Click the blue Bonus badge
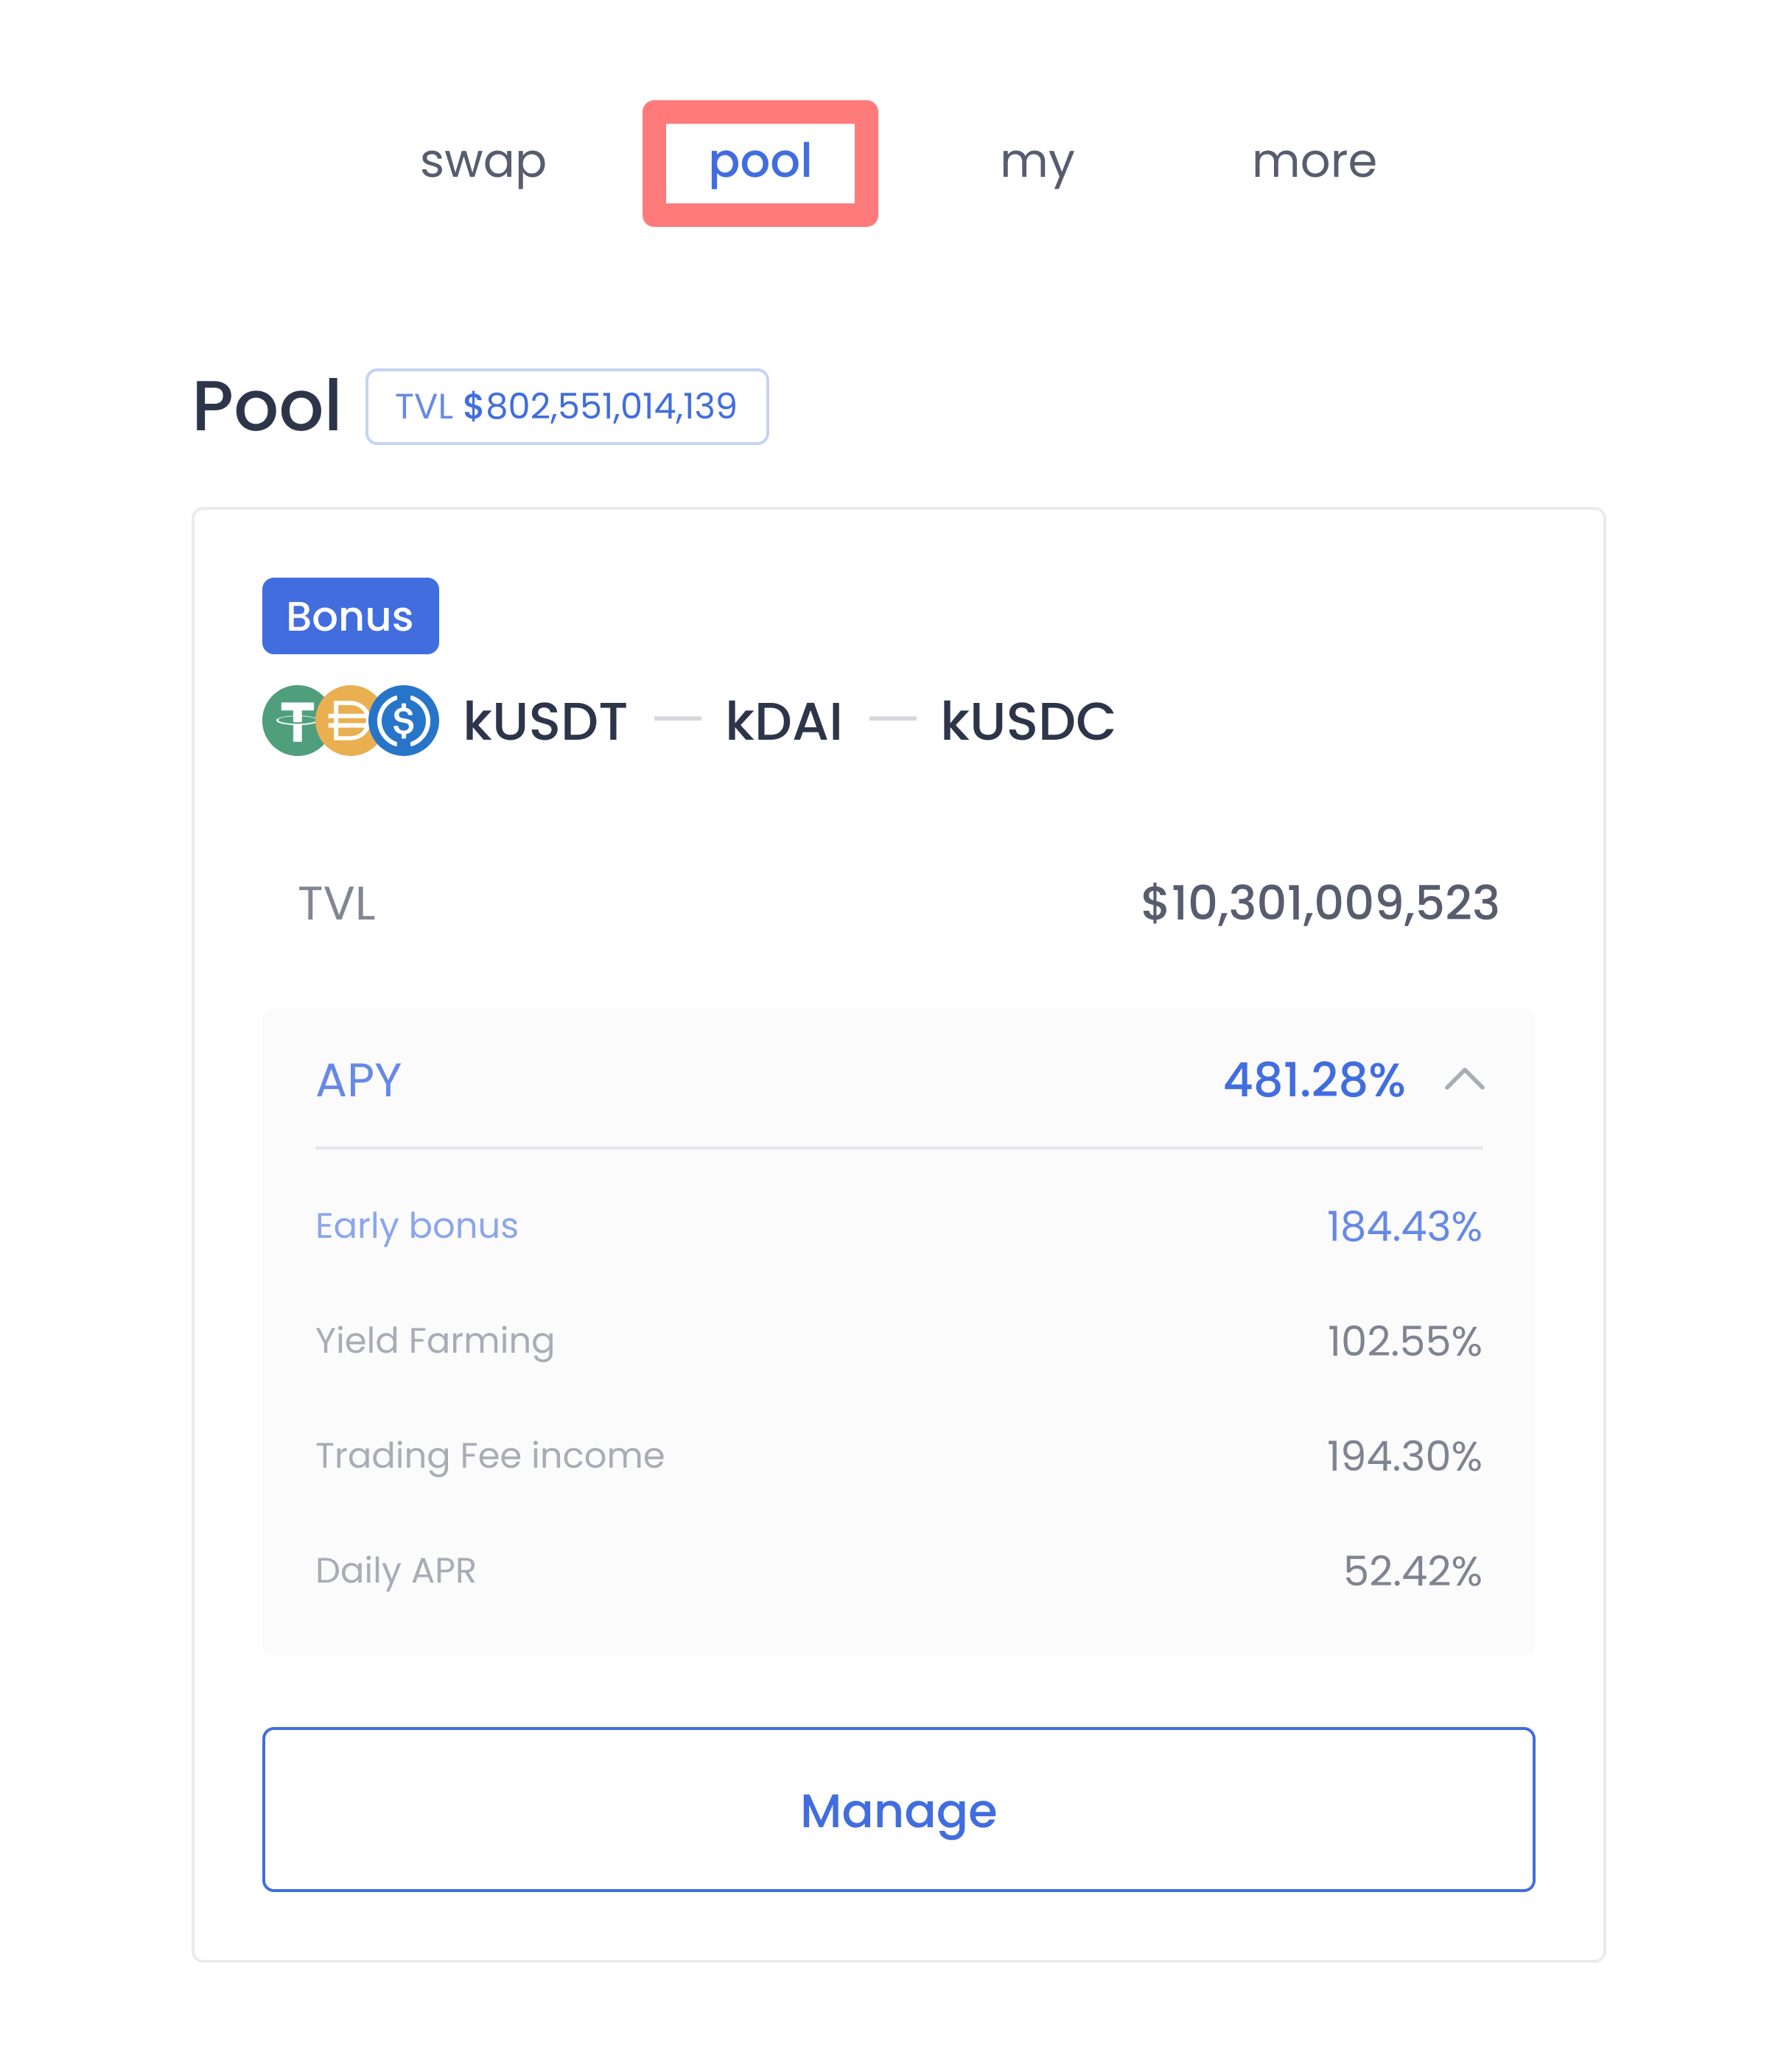Screen dimensions: 1792x2063 tap(350, 616)
